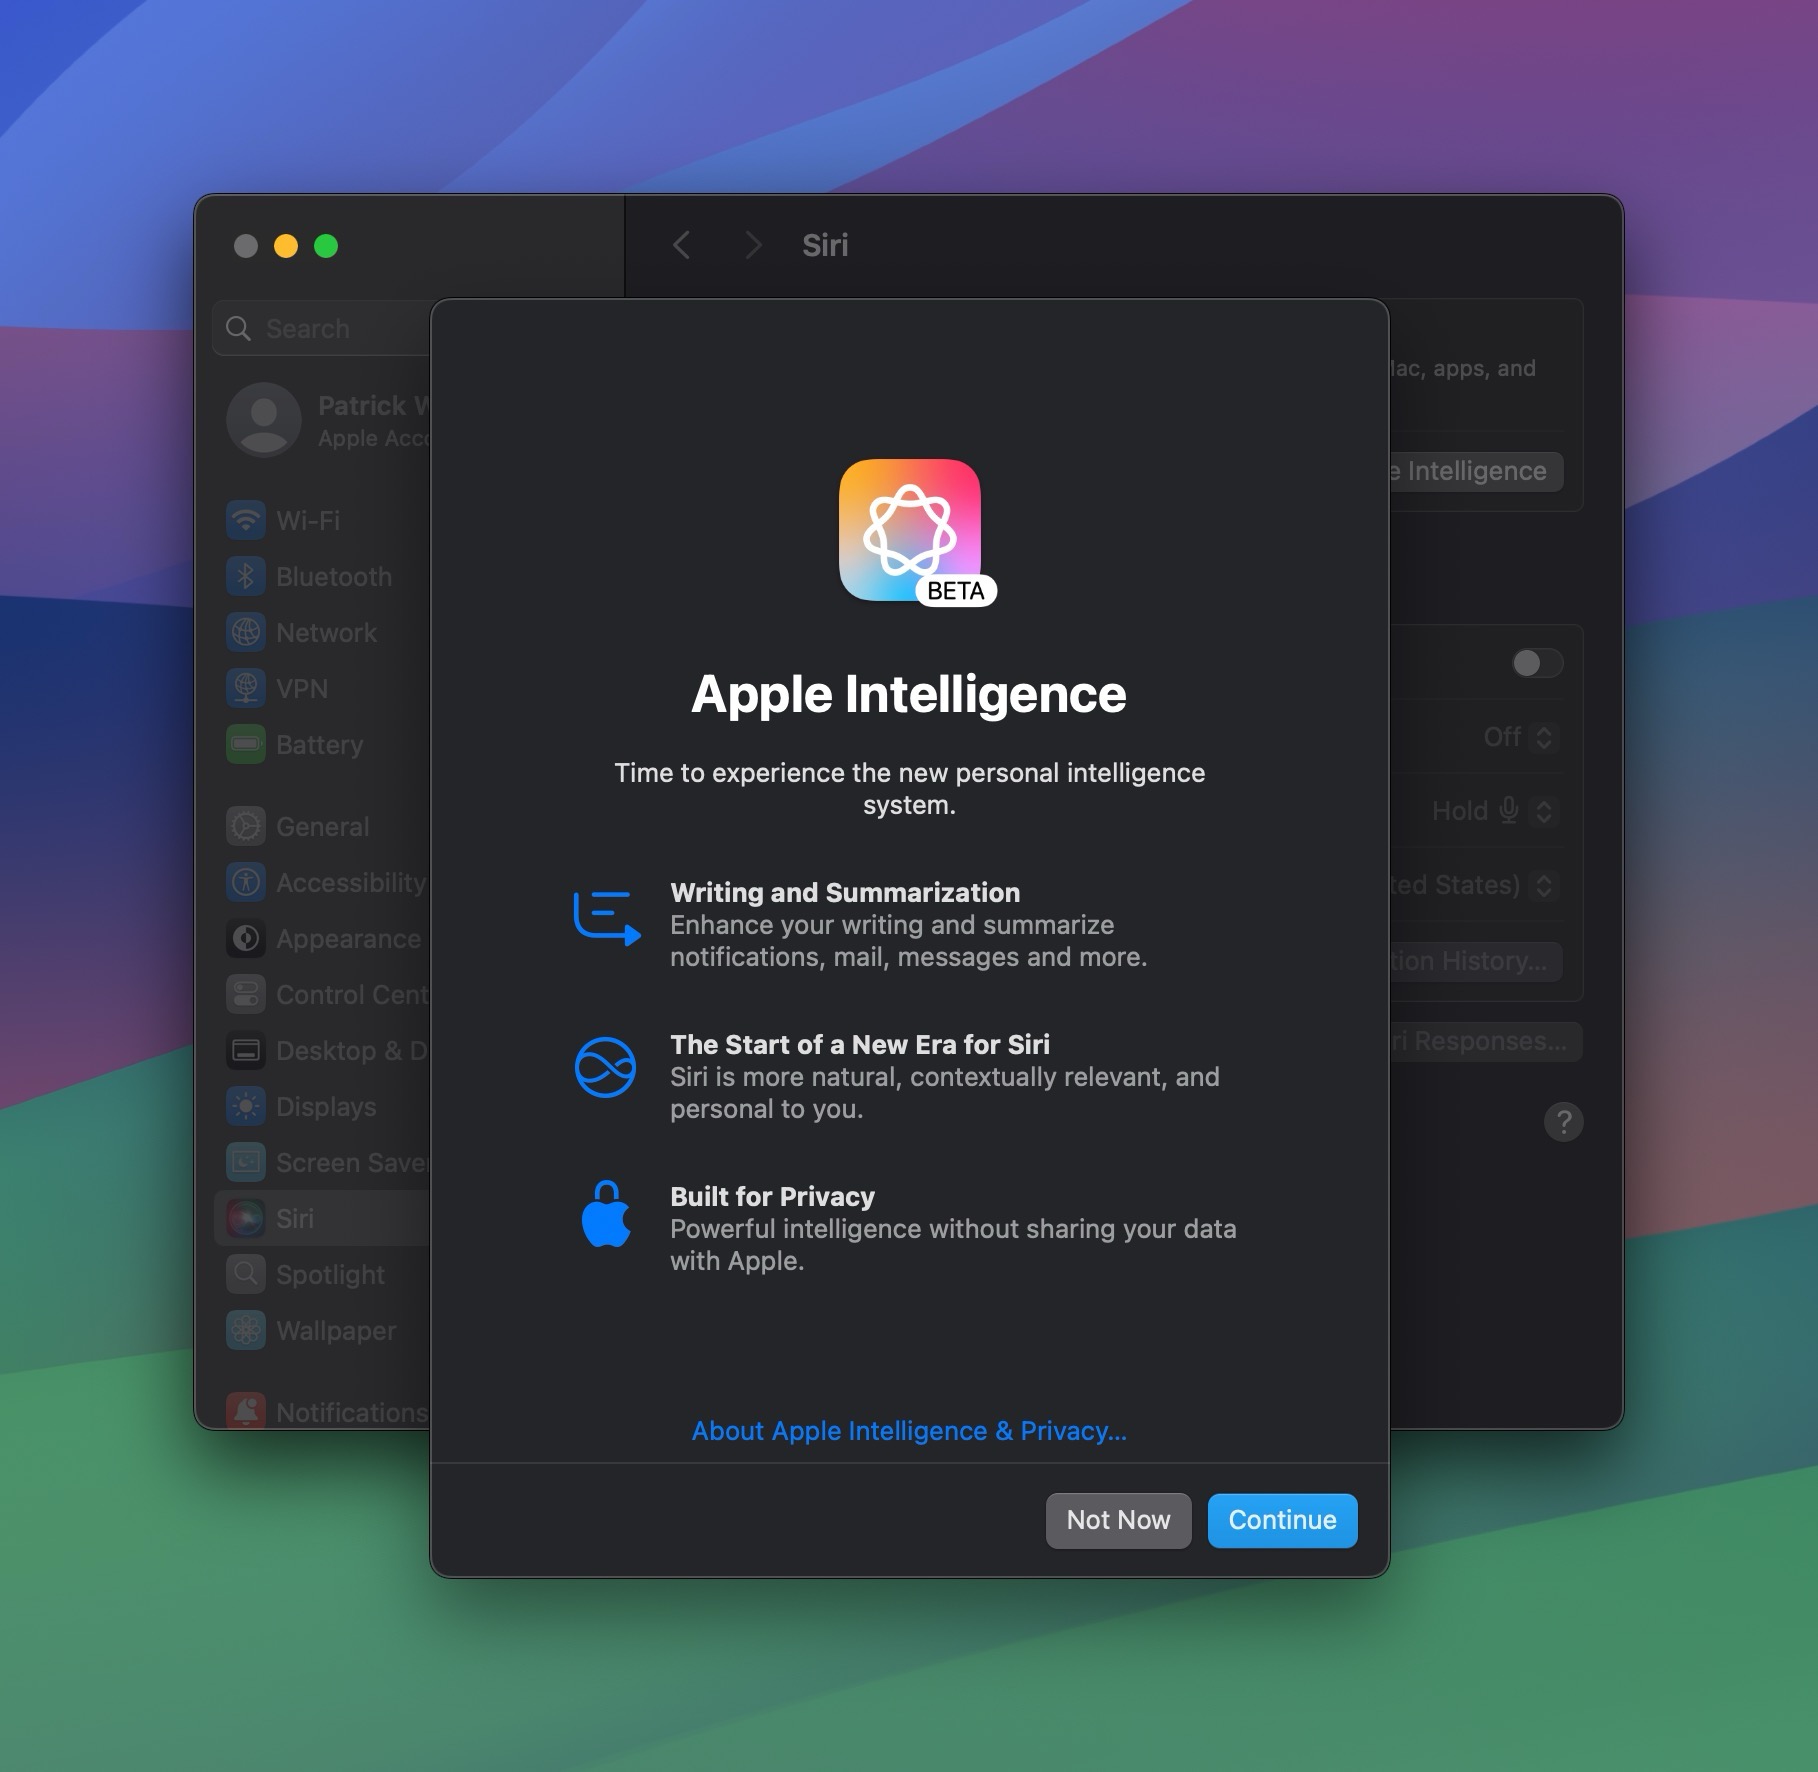Open the Notifications pane icon
Viewport: 1818px width, 1772px height.
pos(246,1411)
